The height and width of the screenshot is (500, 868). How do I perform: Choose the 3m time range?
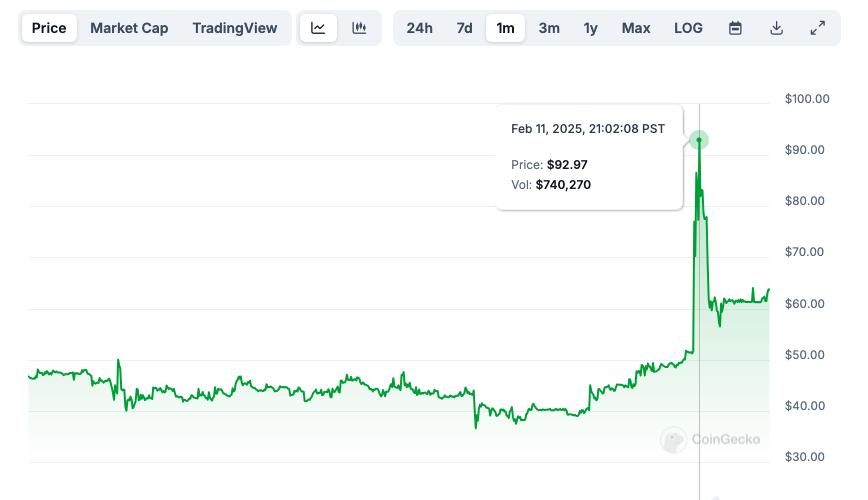549,28
